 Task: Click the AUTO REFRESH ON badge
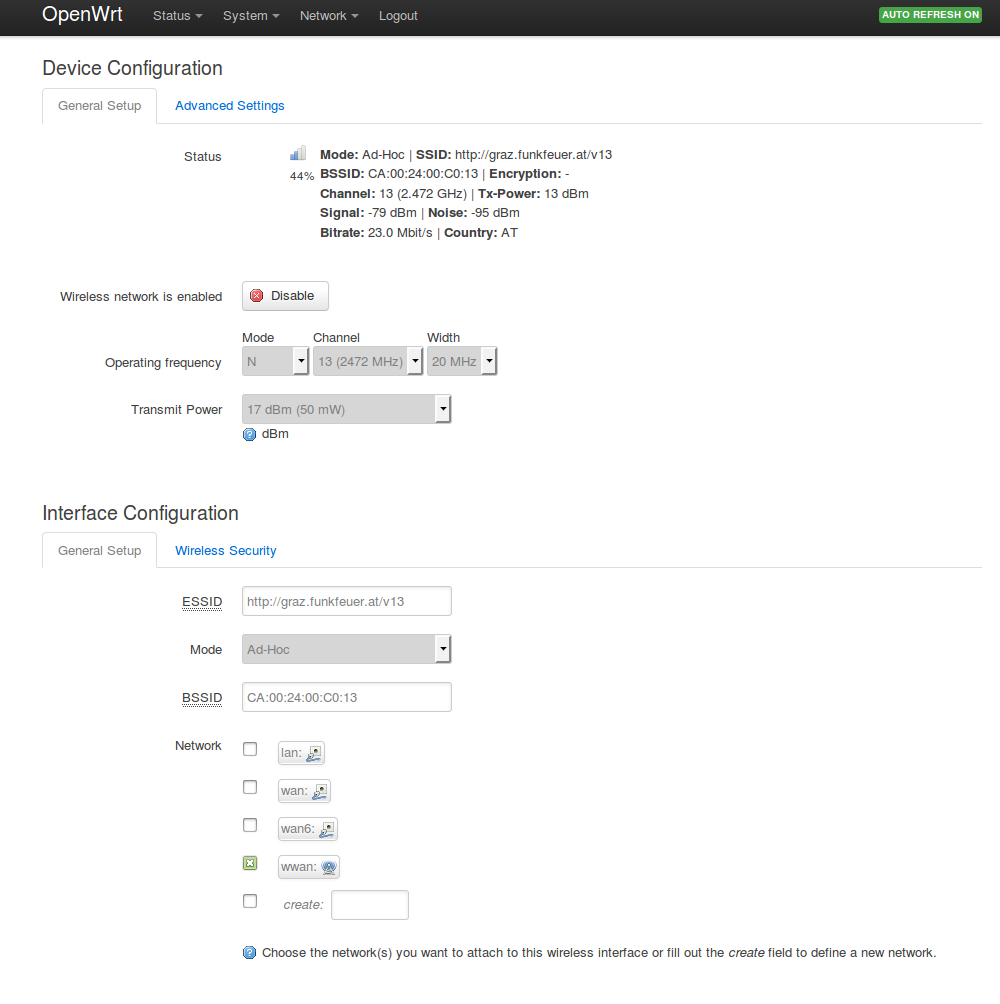coord(930,15)
